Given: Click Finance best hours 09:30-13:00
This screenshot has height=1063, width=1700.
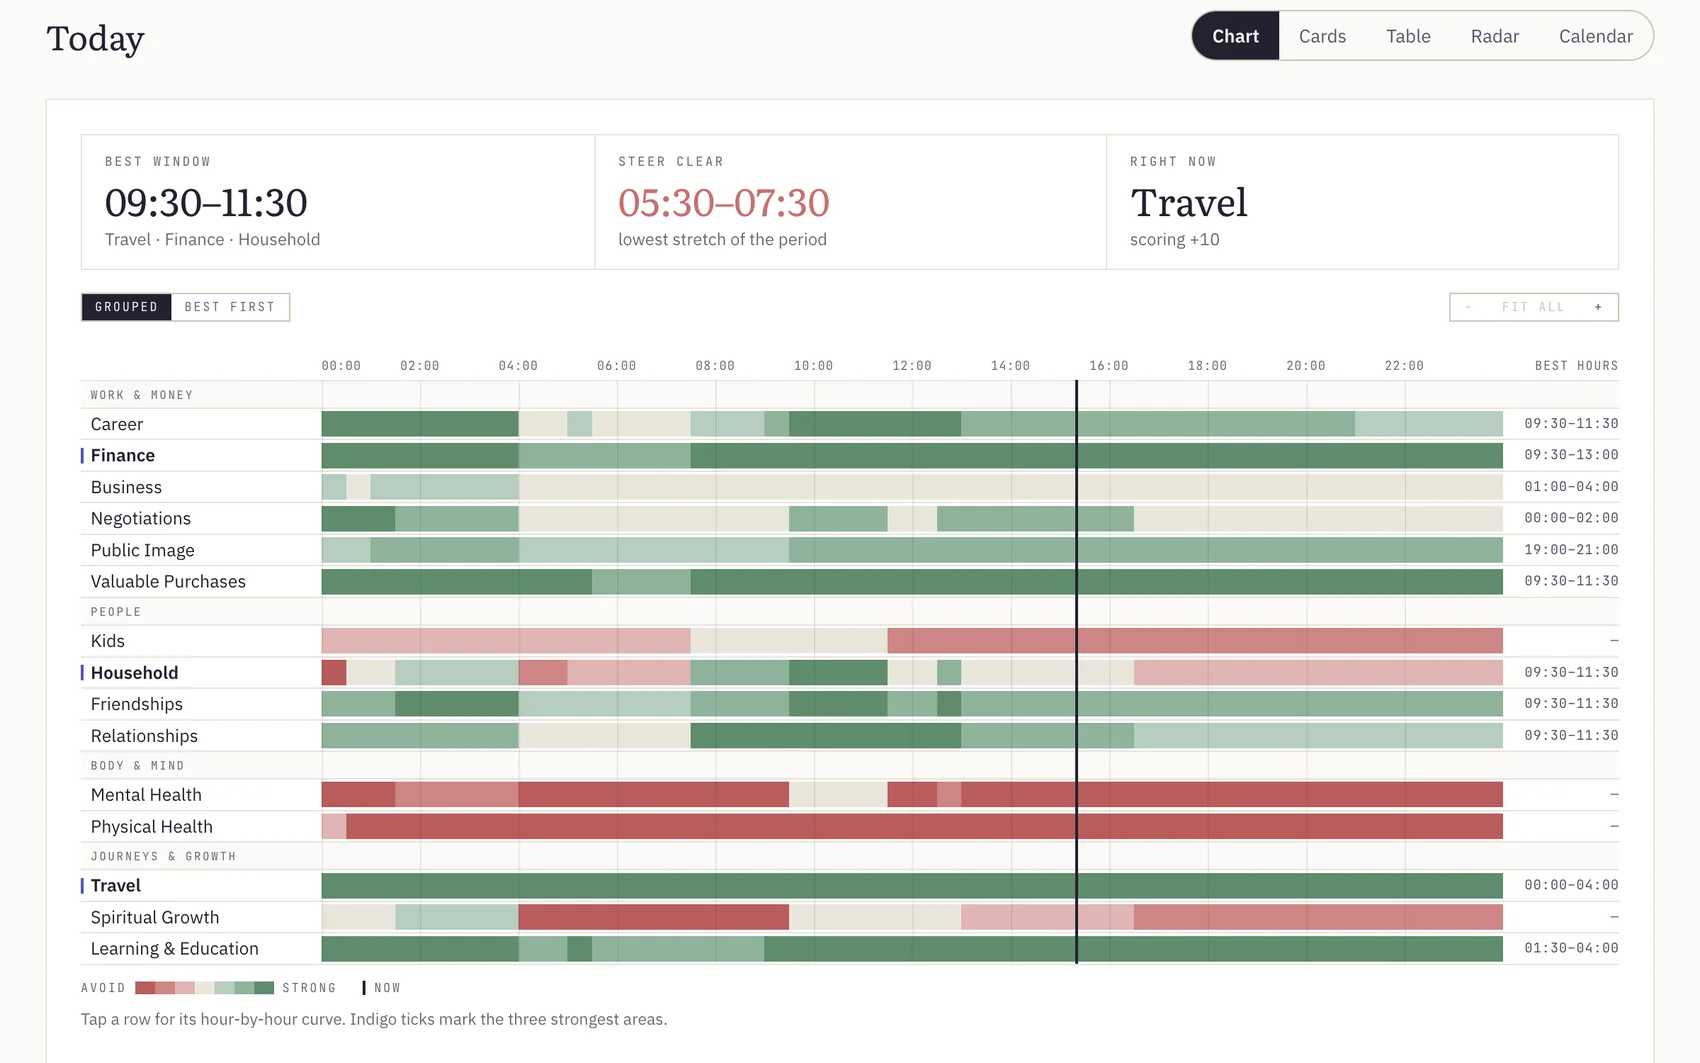Looking at the screenshot, I should point(1571,455).
